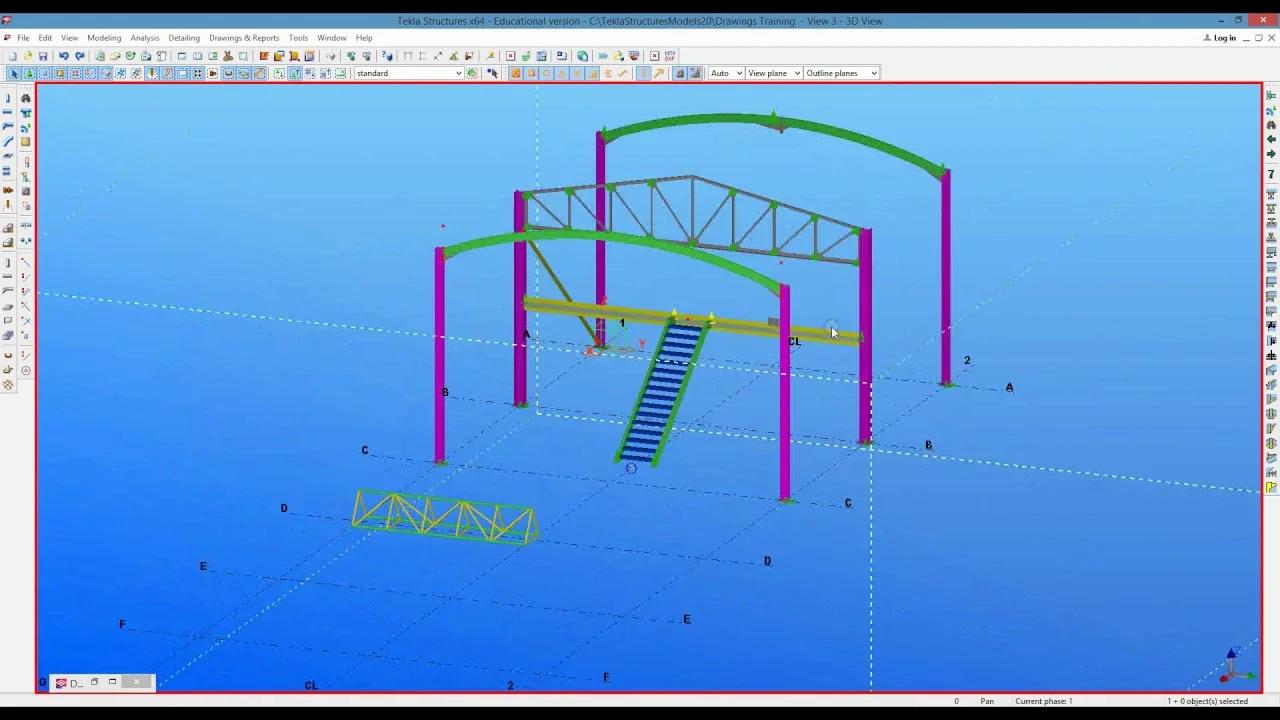
Task: Click Current phase: 1 in the status bar
Action: 1044,701
